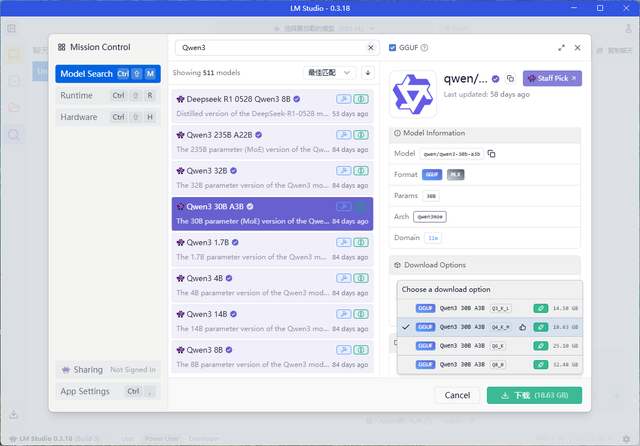Open the model loader dropdown at top
640x446 pixels.
coord(324,29)
